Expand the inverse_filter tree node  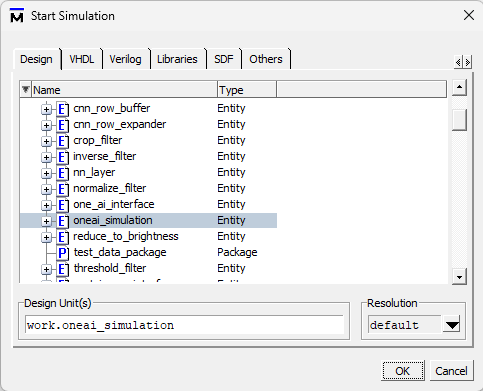click(x=46, y=157)
